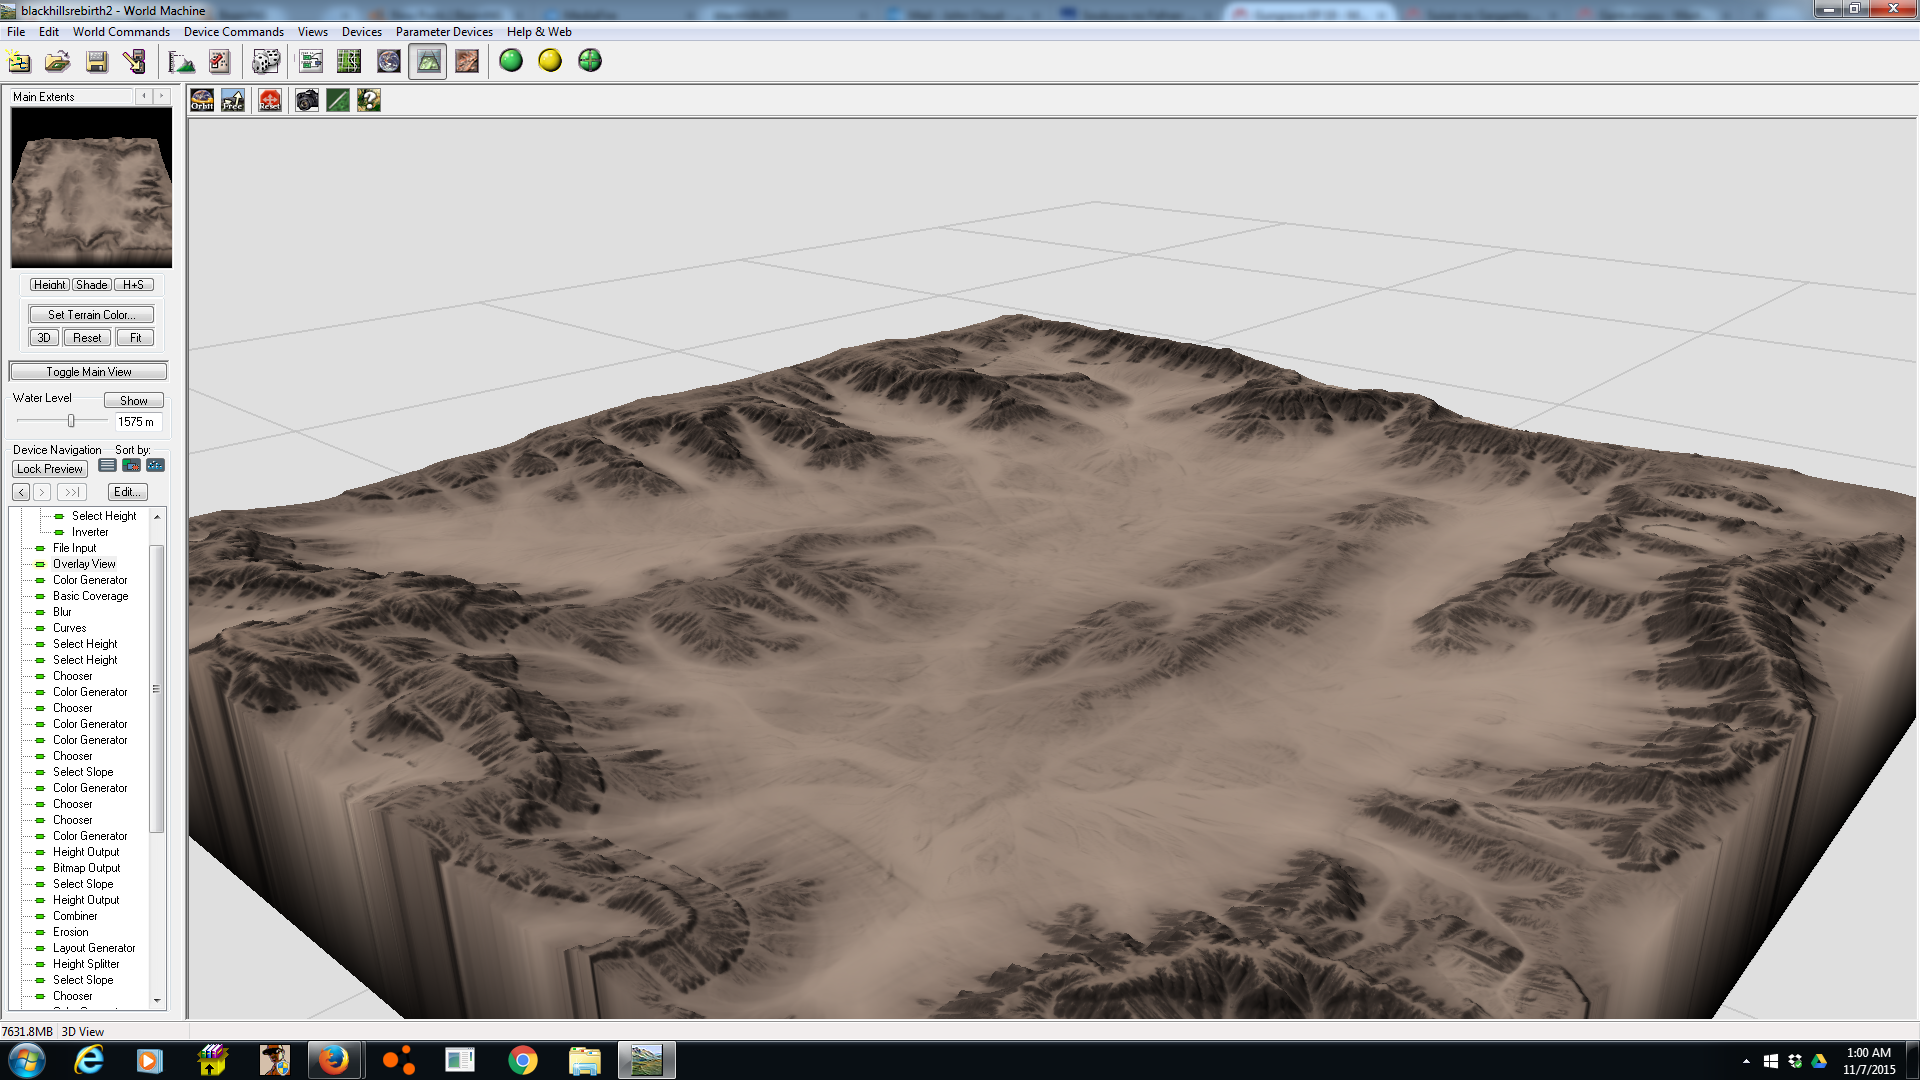Click the camera screenshot icon
The width and height of the screenshot is (1920, 1080).
pos(307,100)
